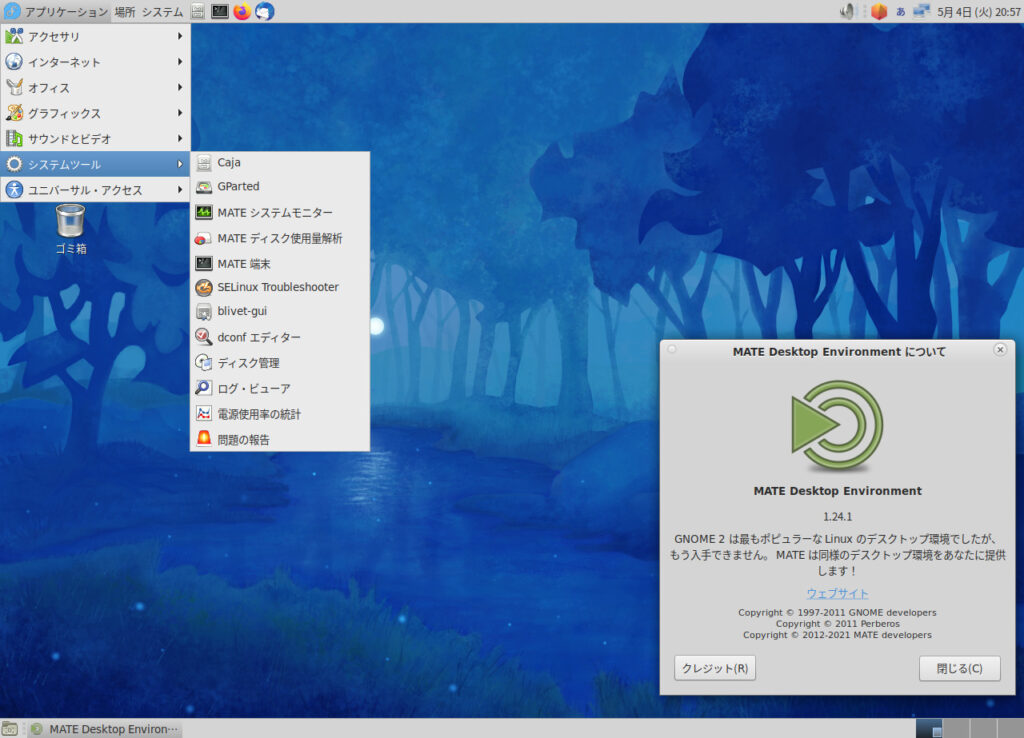Click the あ input method indicator

click(x=901, y=11)
